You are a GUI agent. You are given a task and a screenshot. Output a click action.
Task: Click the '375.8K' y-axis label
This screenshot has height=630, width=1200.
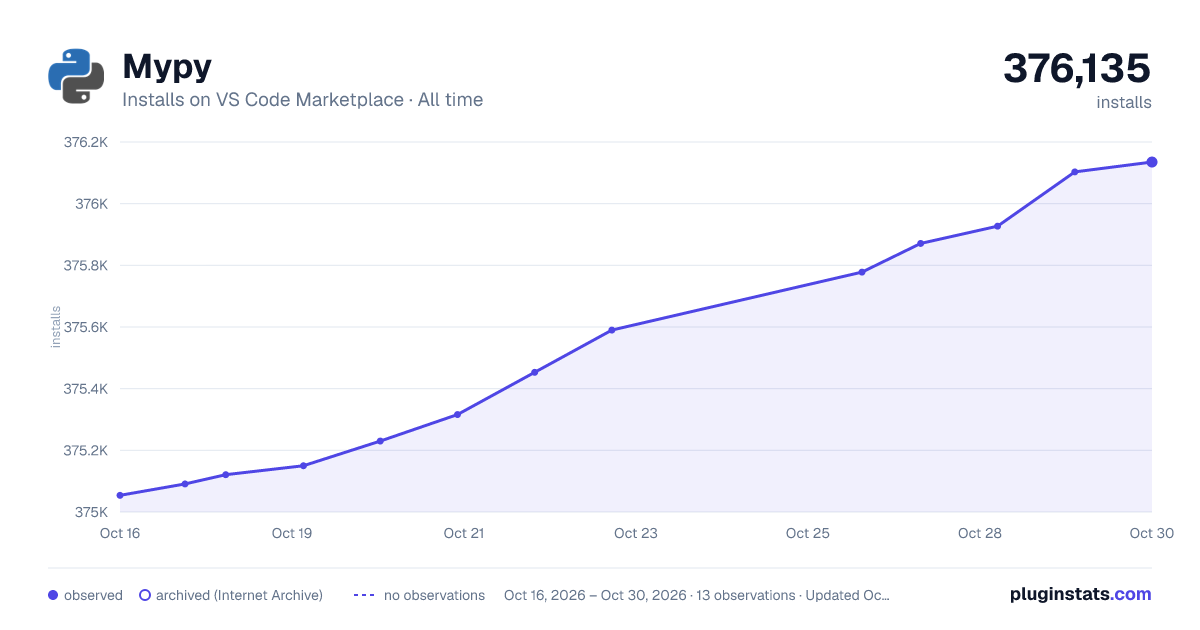point(85,266)
